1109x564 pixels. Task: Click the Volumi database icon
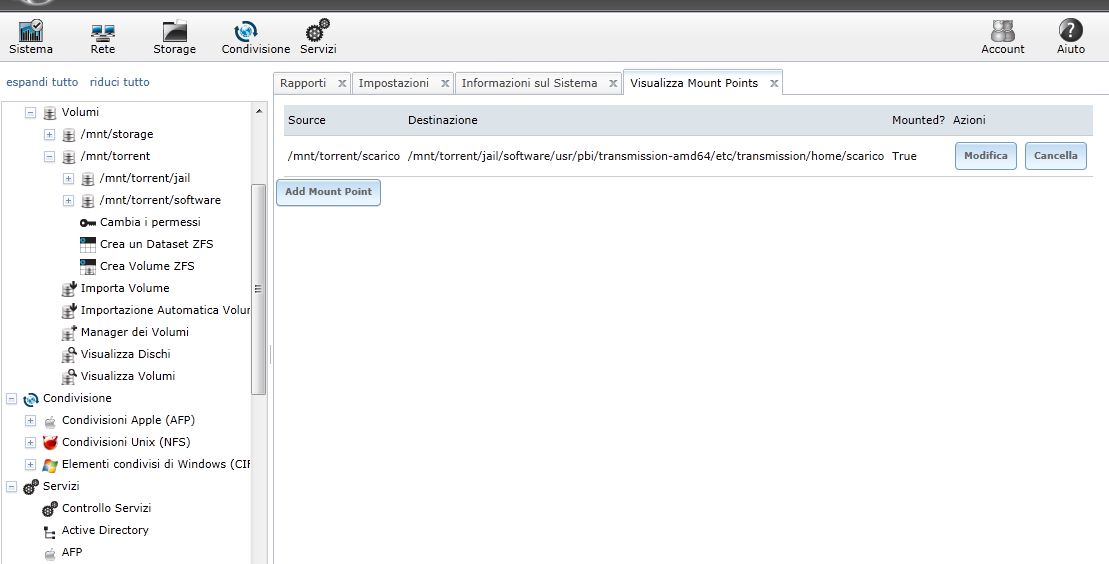[x=50, y=113]
